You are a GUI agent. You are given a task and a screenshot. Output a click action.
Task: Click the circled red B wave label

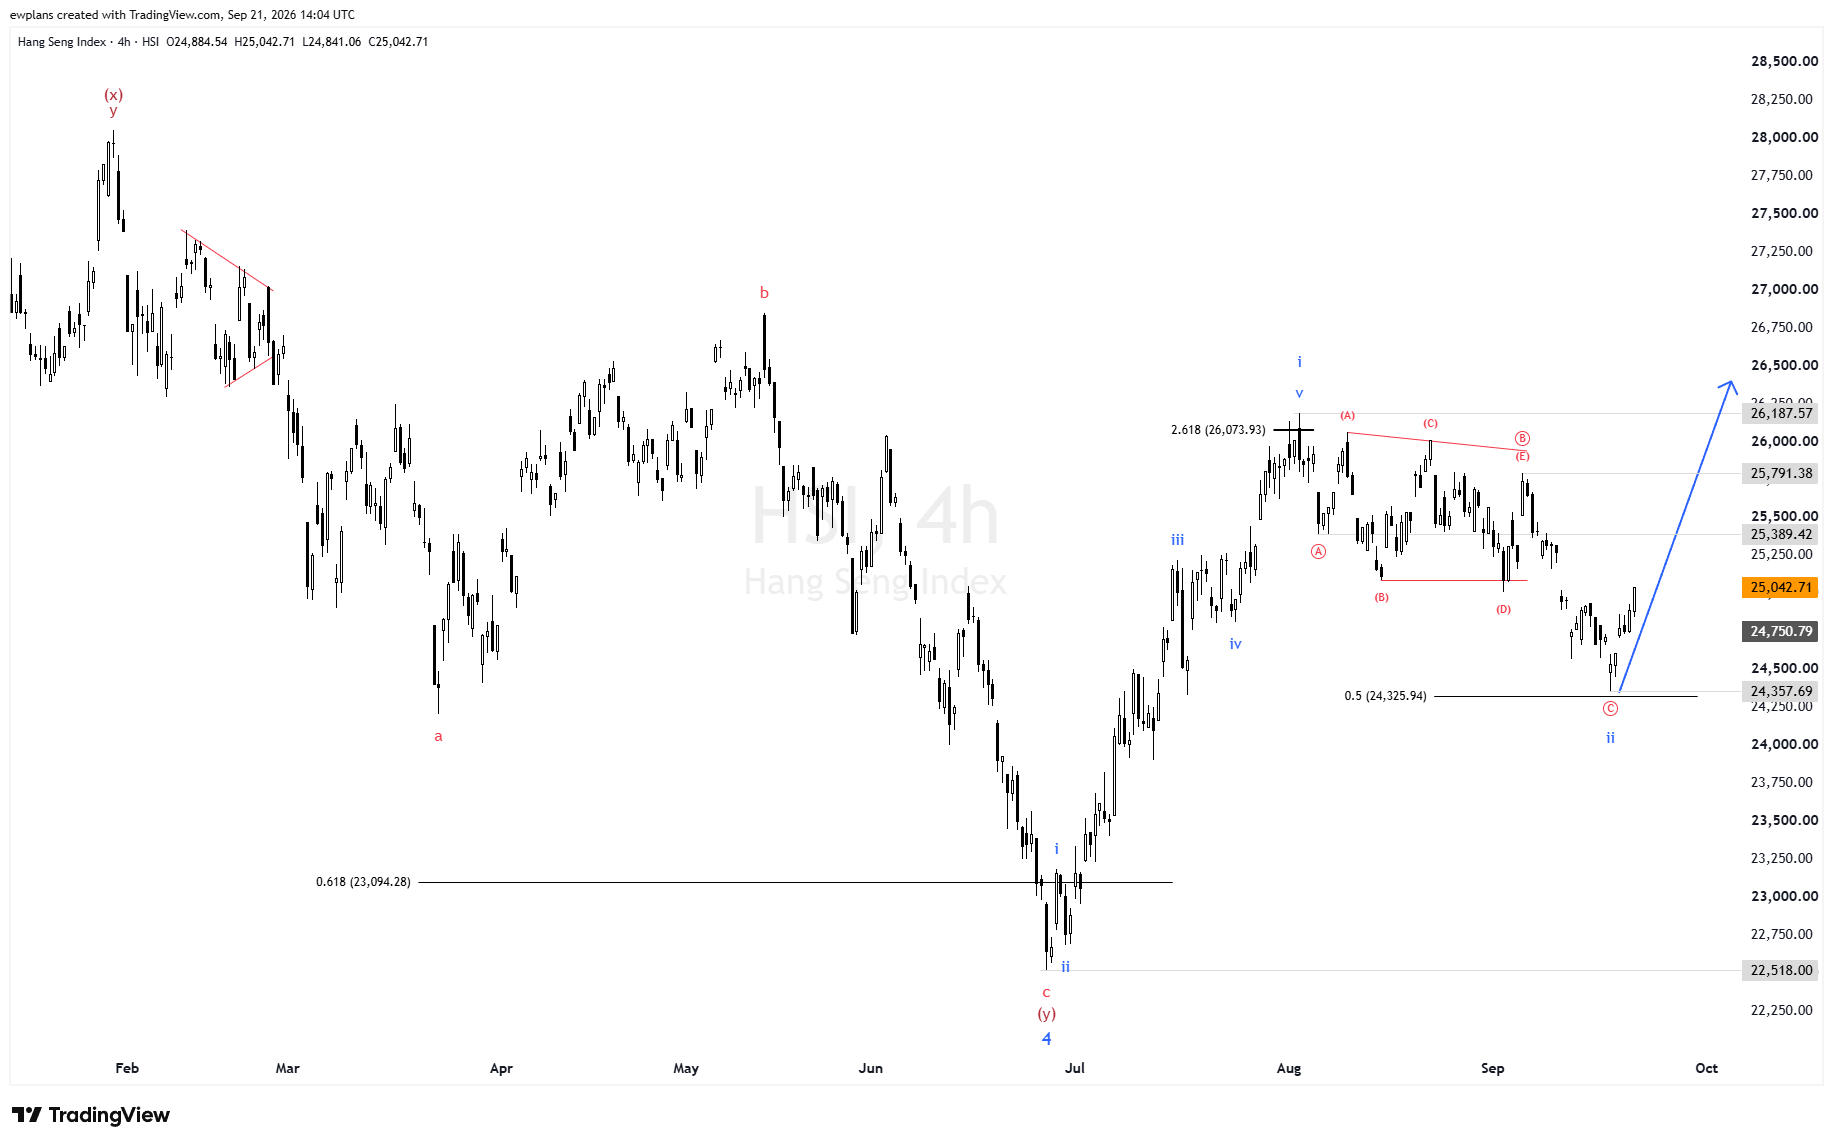(x=1522, y=438)
